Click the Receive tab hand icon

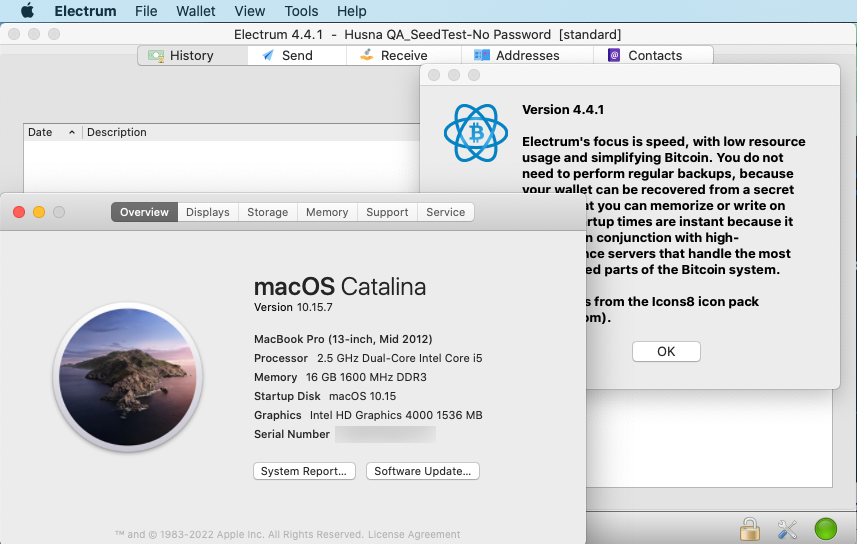(x=367, y=54)
